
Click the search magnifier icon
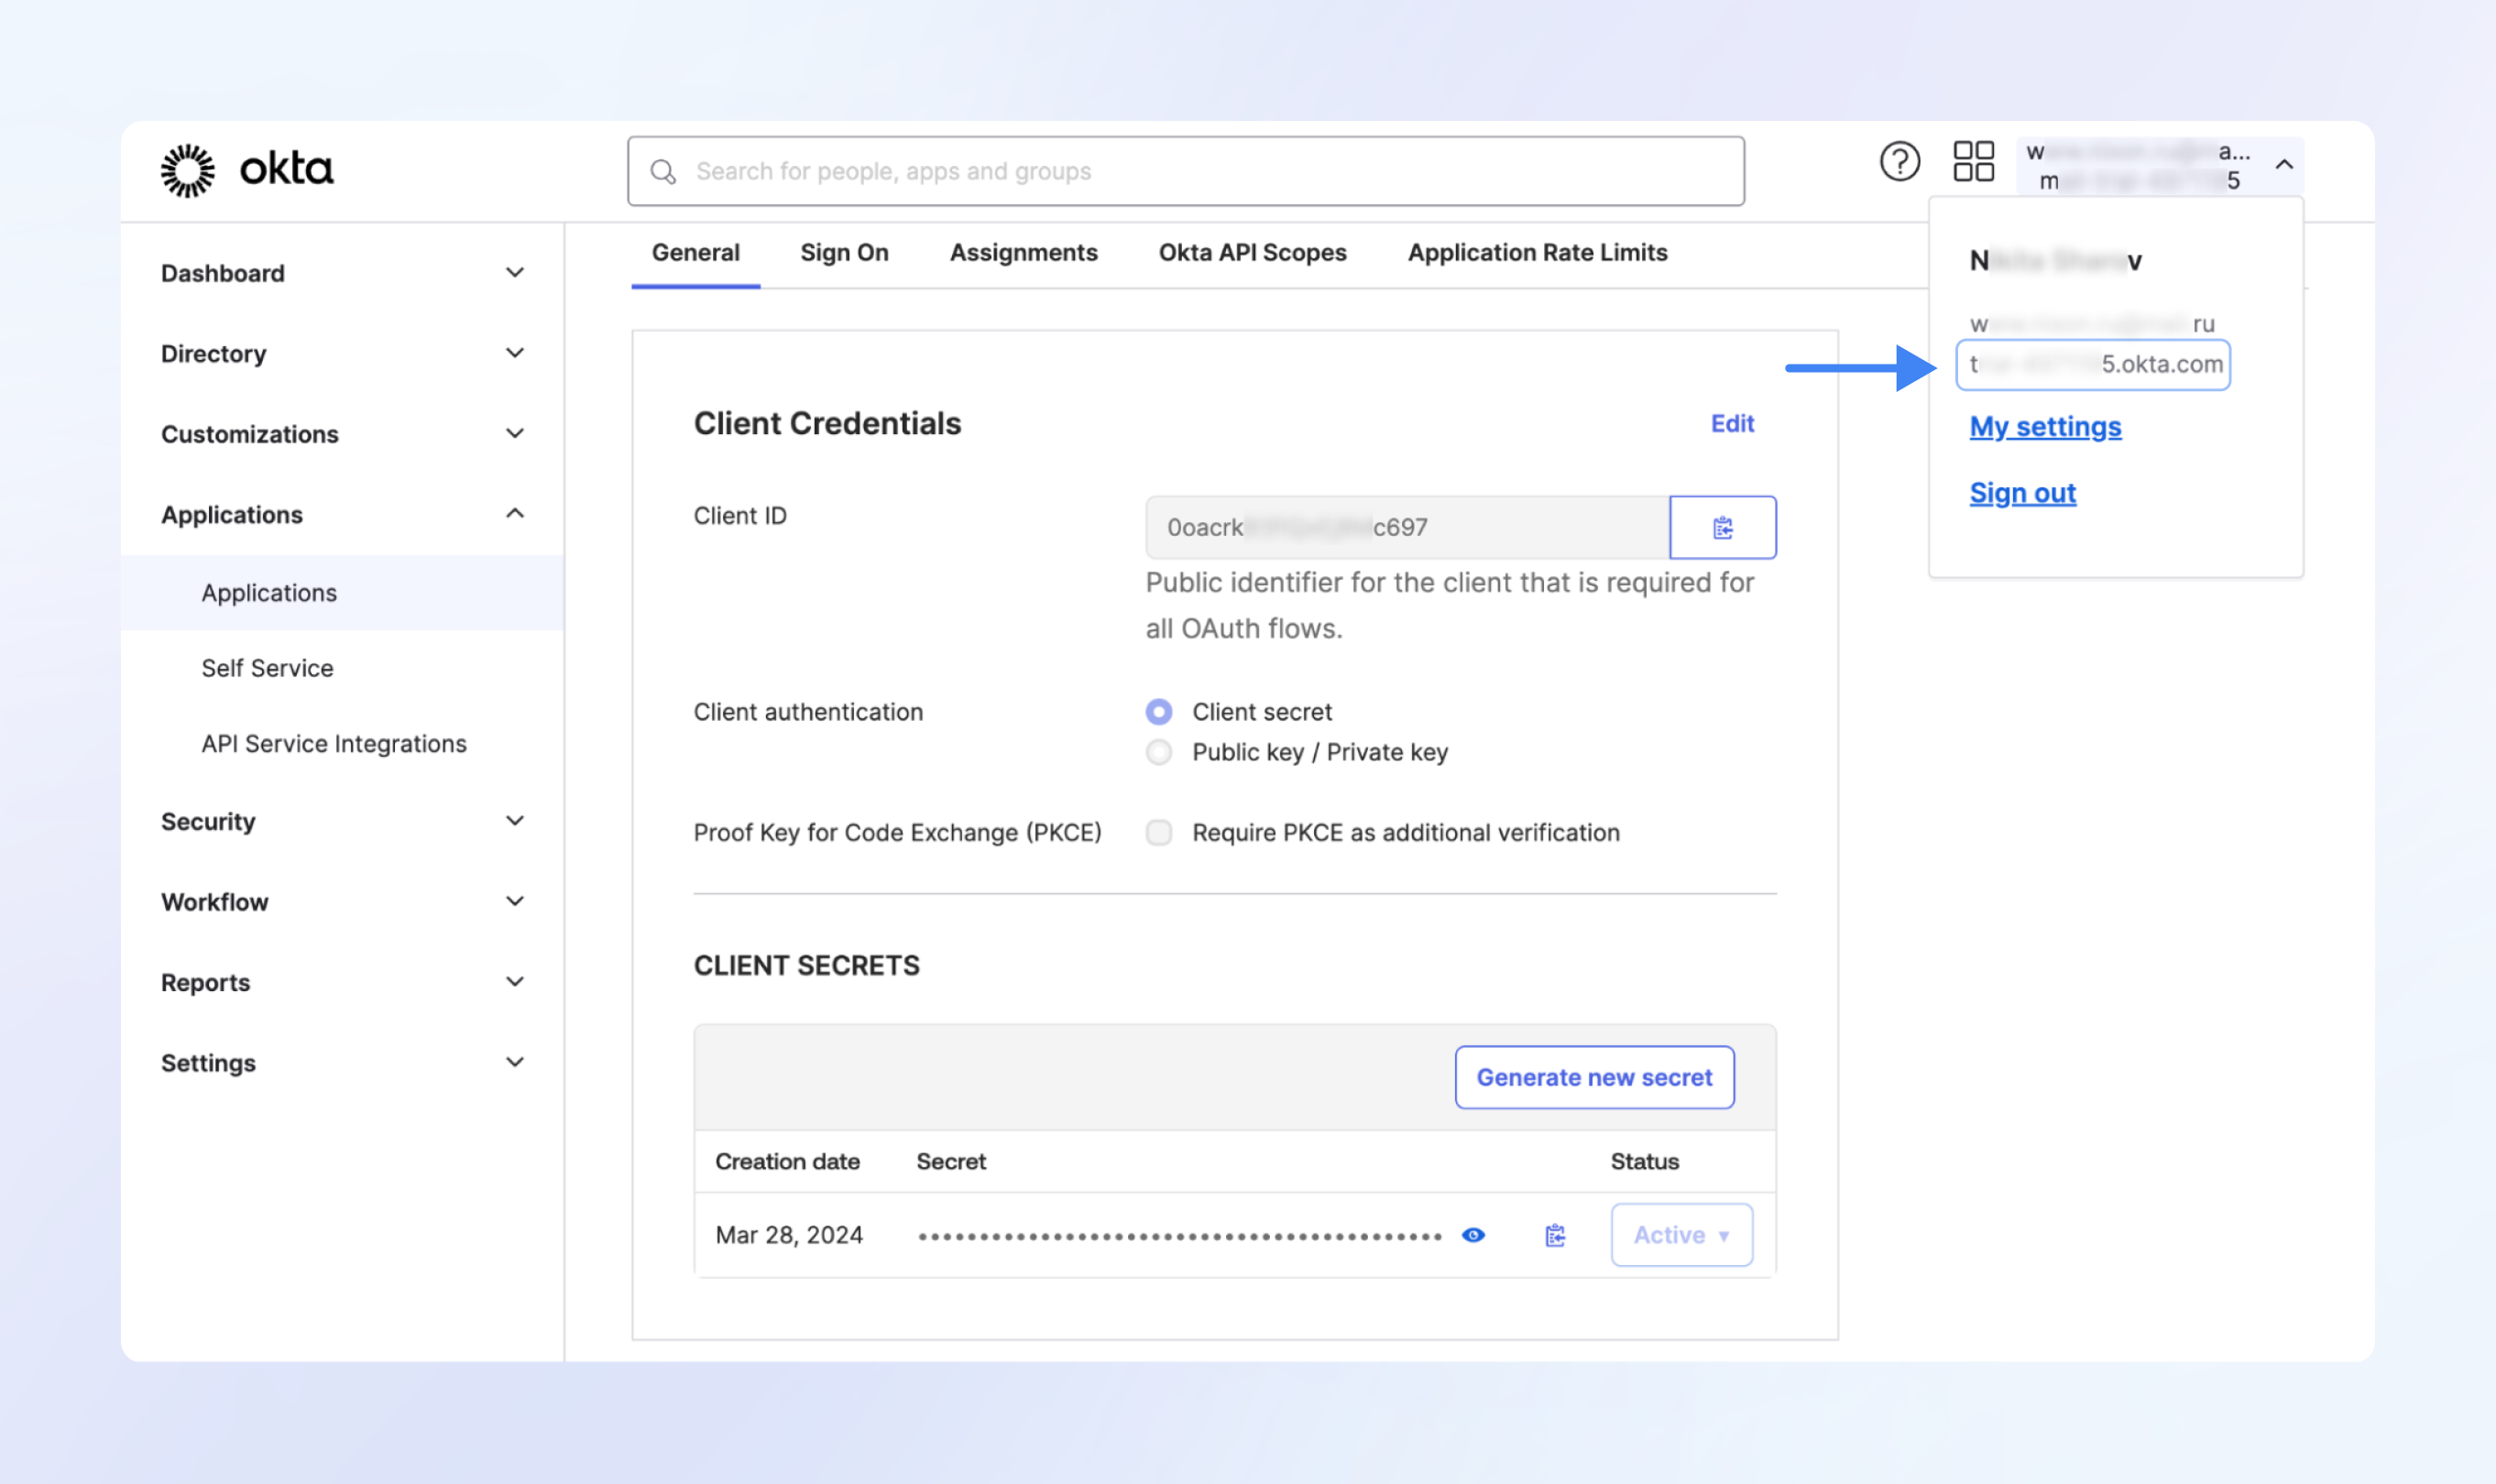pos(663,172)
